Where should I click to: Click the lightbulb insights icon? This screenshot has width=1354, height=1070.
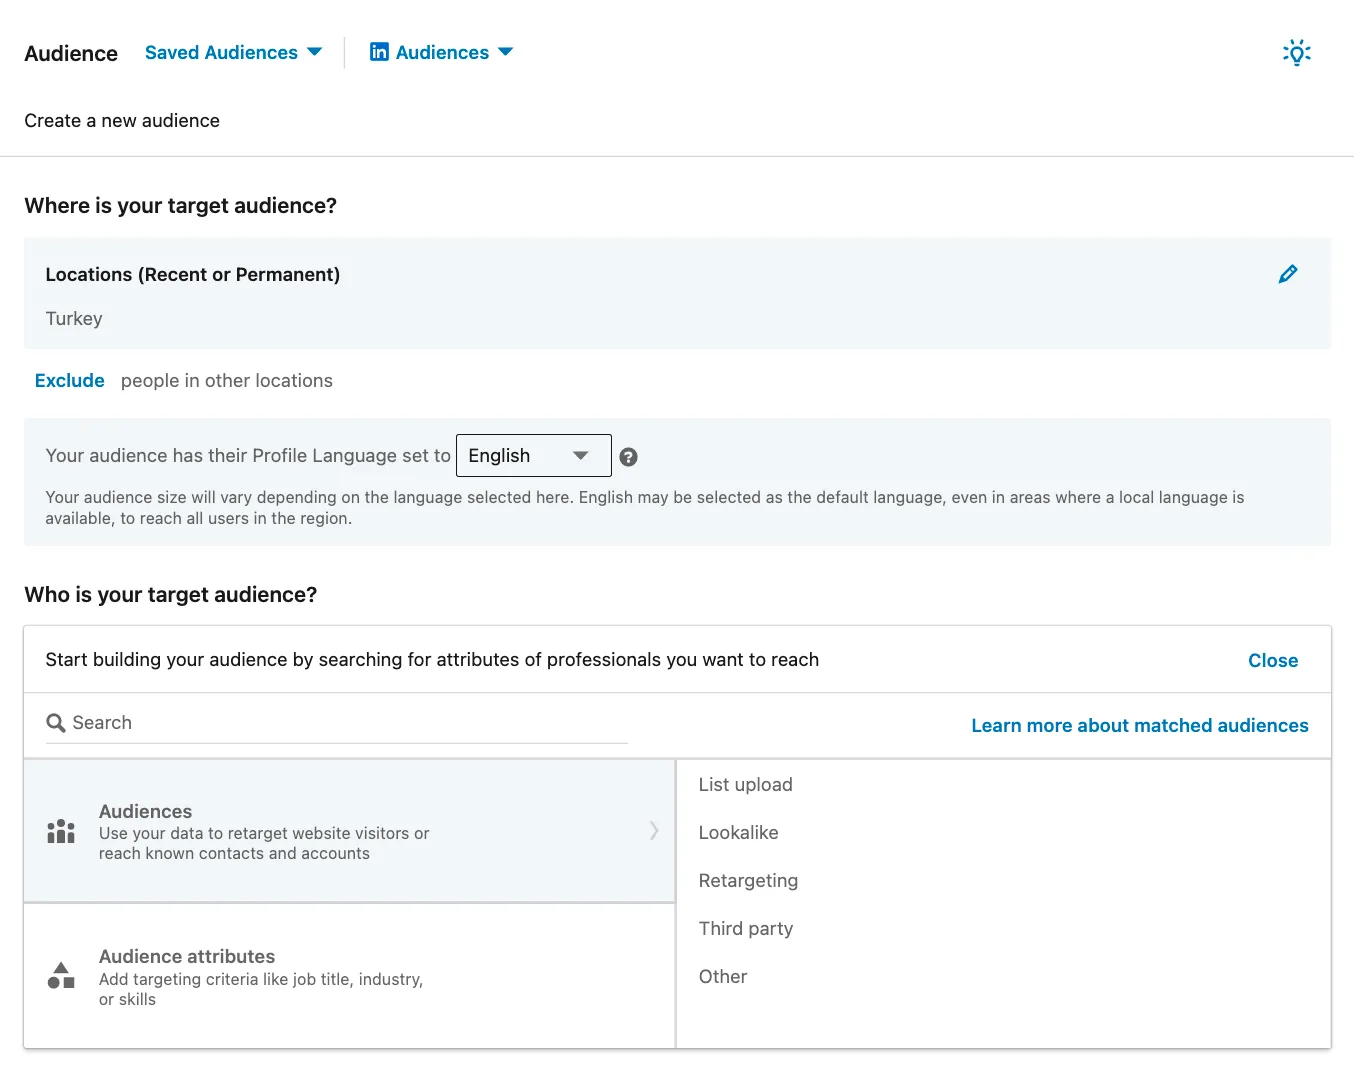click(1296, 53)
